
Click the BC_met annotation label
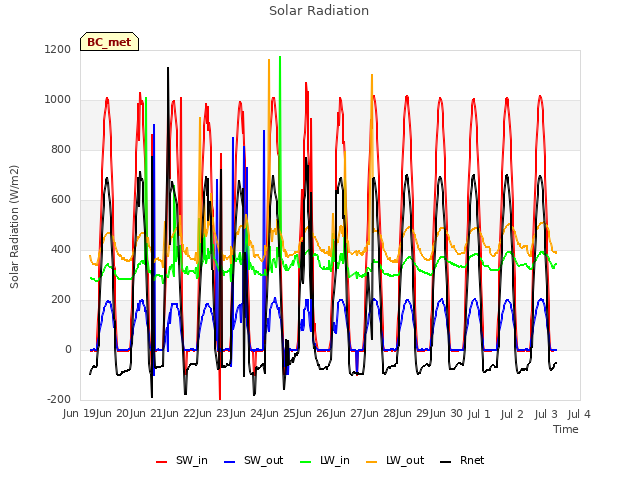click(109, 42)
